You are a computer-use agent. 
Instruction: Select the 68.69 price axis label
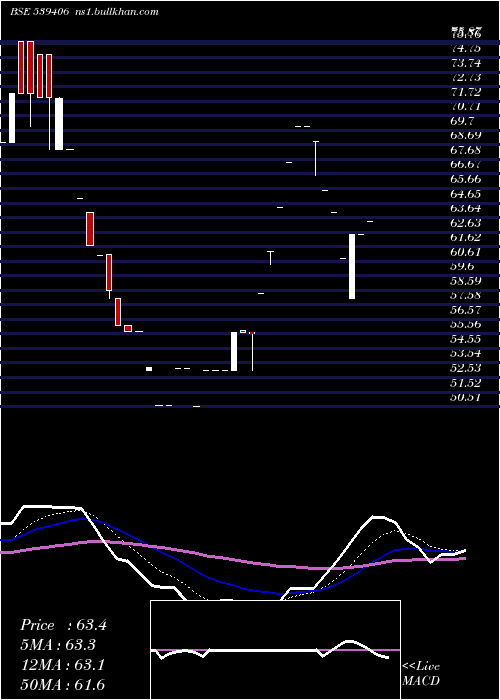pos(466,136)
